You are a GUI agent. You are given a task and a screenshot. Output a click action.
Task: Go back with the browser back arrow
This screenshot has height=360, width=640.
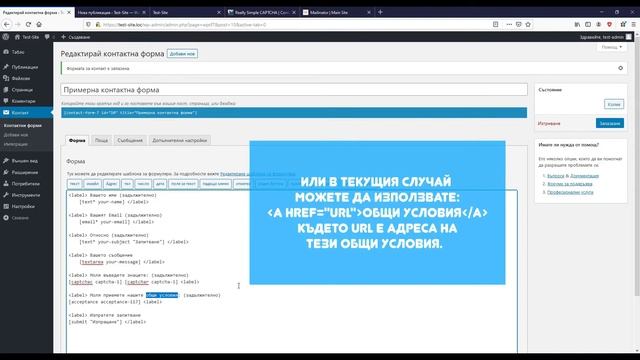(x=7, y=24)
